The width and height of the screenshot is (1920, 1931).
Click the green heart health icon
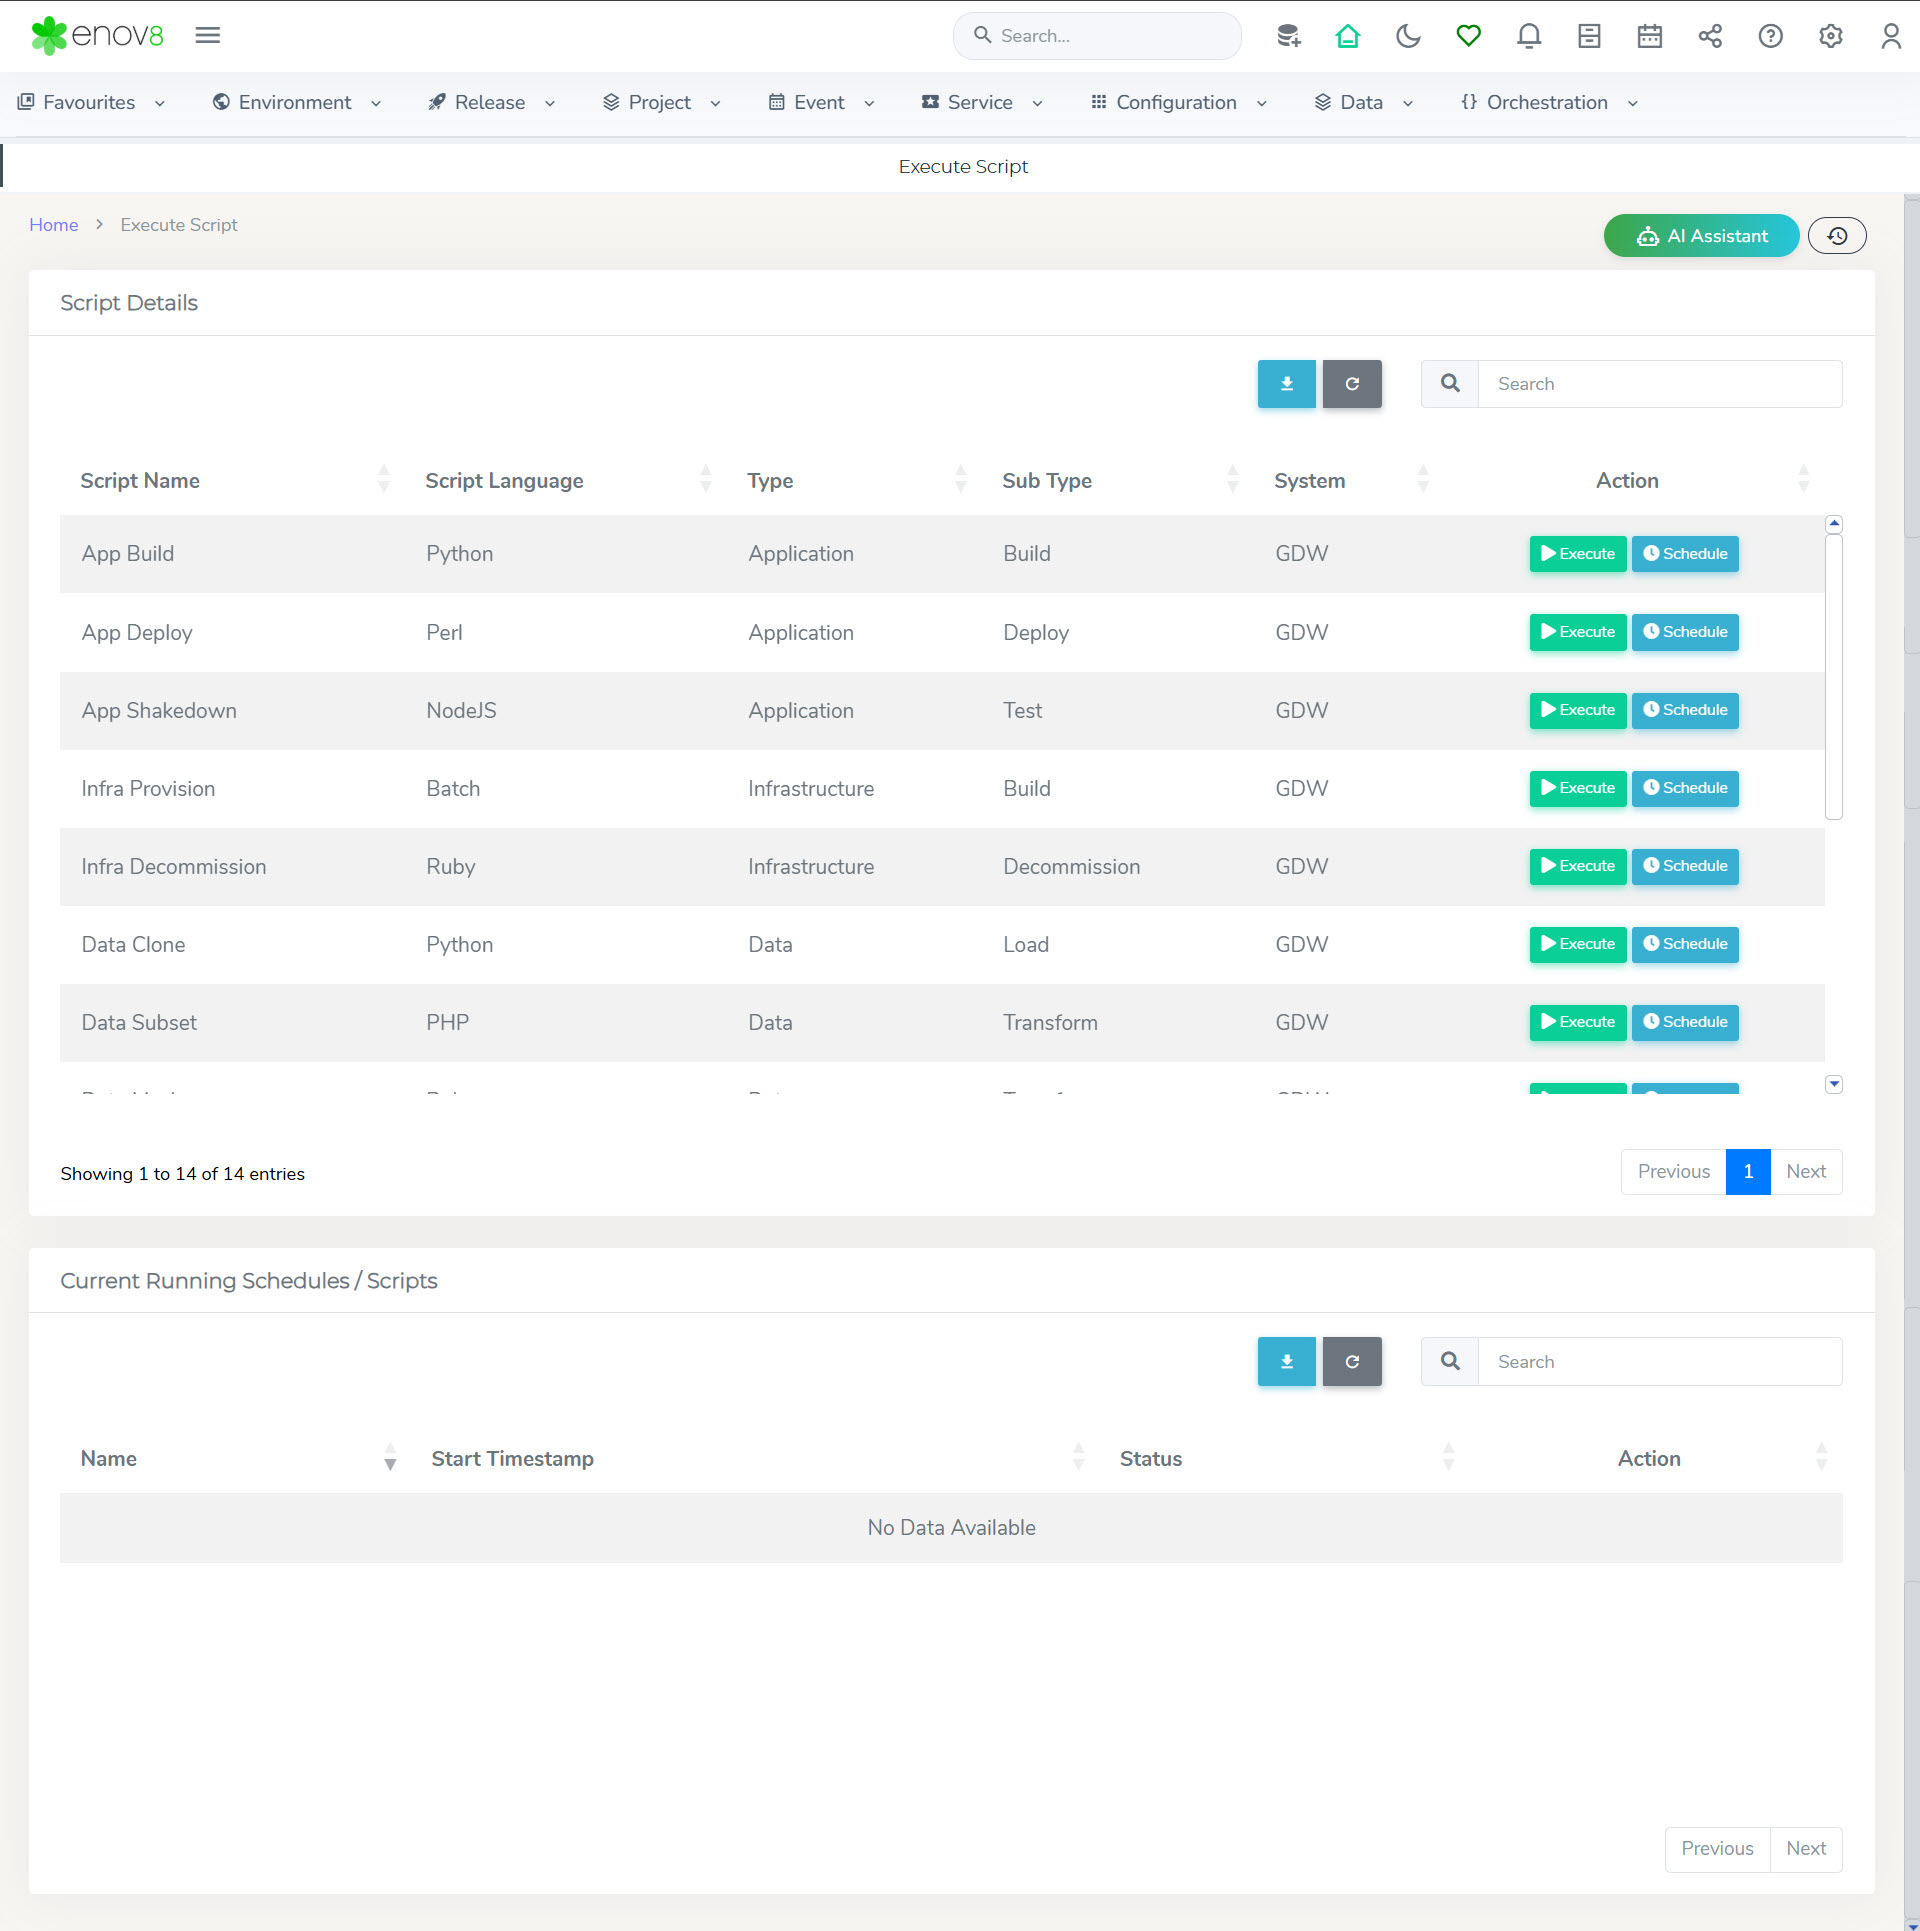point(1468,36)
